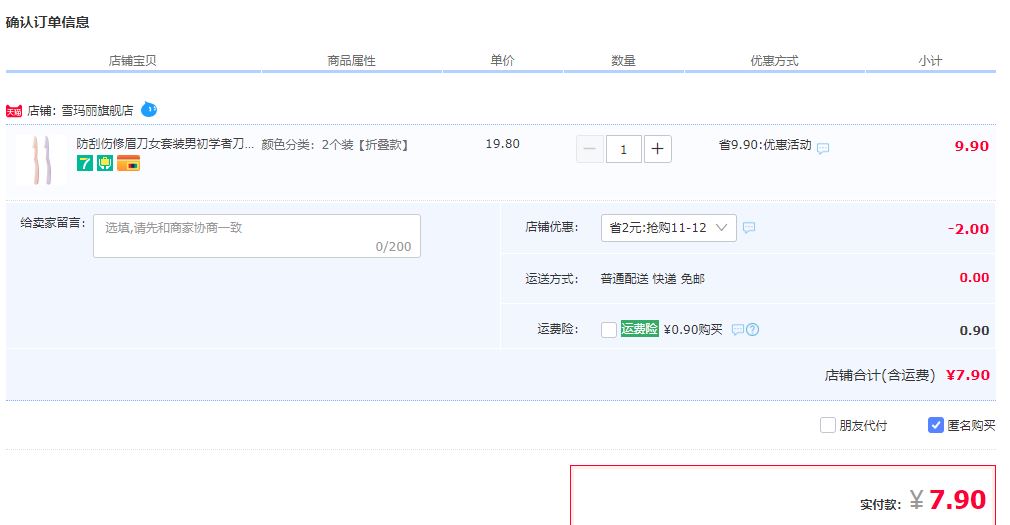Open the product thumbnail image of eyebrow razors
Screen dimensions: 1010x525
[41, 160]
